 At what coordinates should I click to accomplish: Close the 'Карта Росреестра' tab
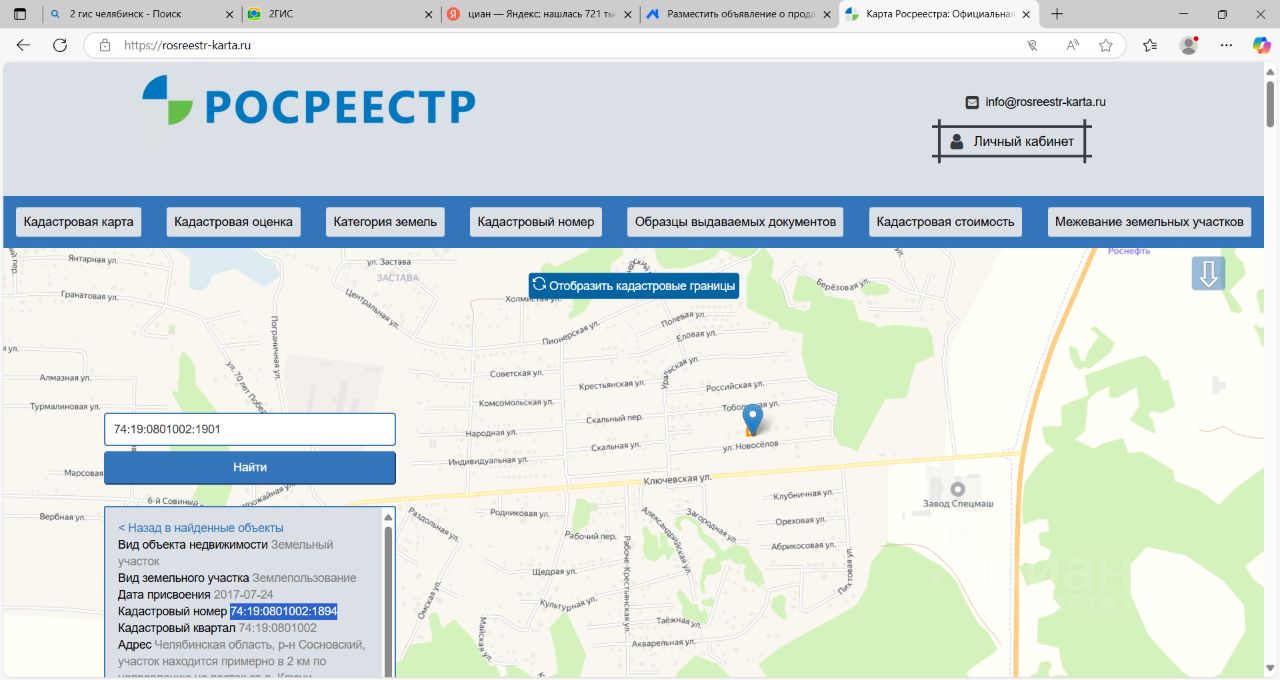(x=1027, y=14)
